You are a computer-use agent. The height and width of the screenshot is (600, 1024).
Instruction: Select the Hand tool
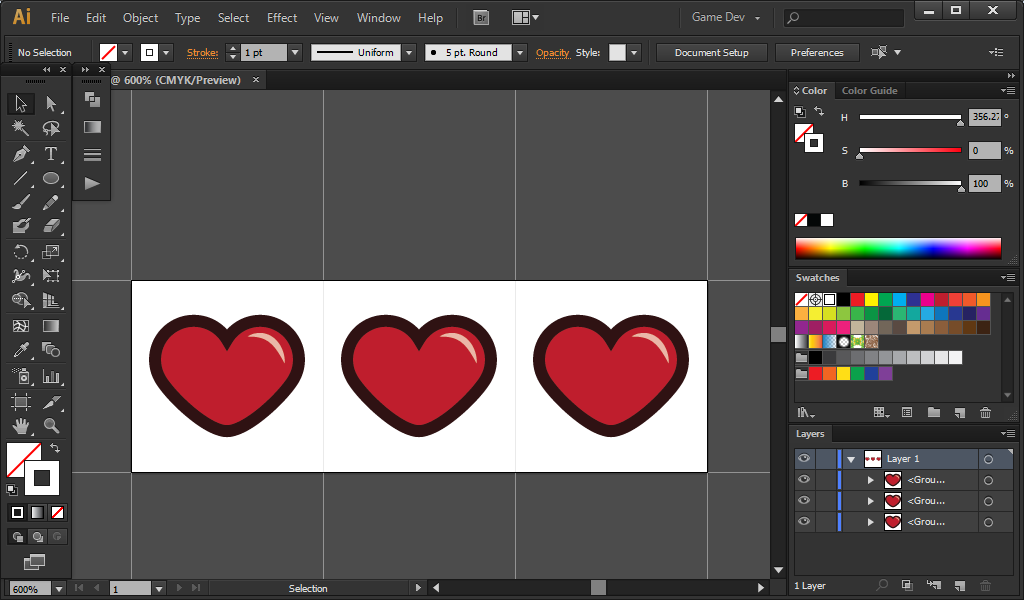(x=21, y=426)
